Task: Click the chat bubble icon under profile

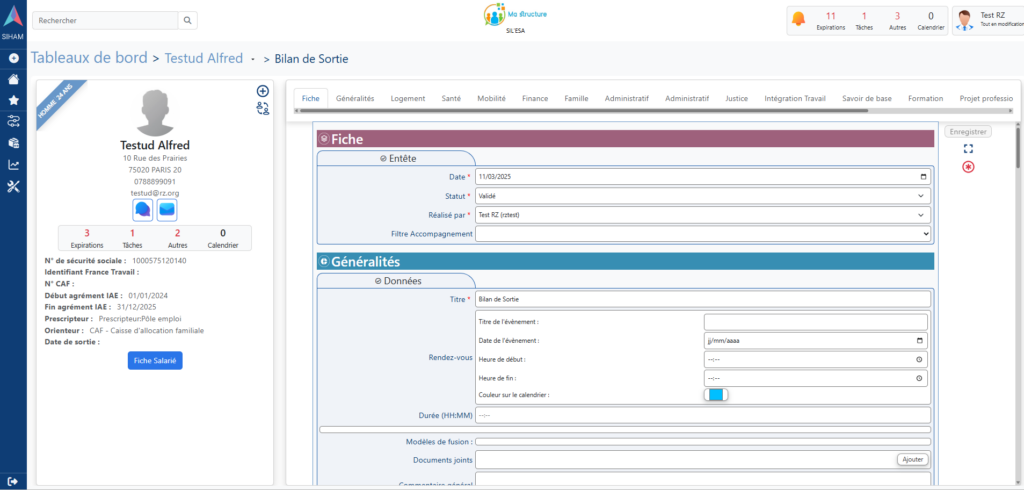Action: [143, 210]
